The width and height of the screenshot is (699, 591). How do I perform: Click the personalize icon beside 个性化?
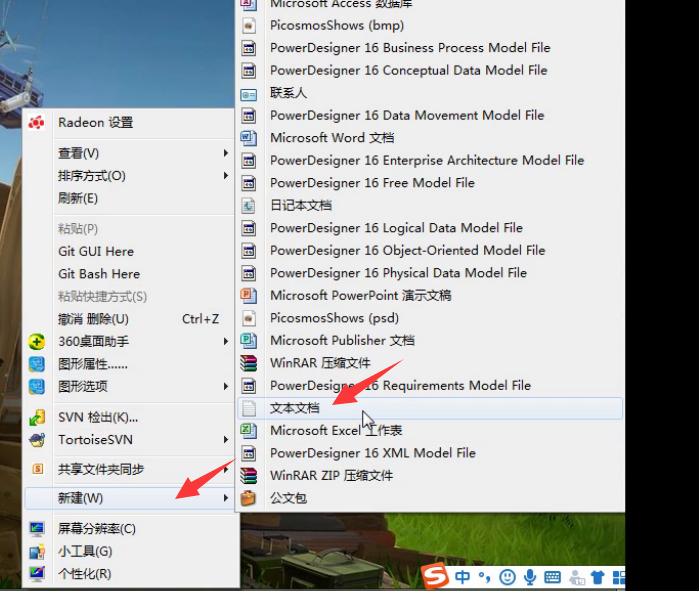[x=37, y=573]
